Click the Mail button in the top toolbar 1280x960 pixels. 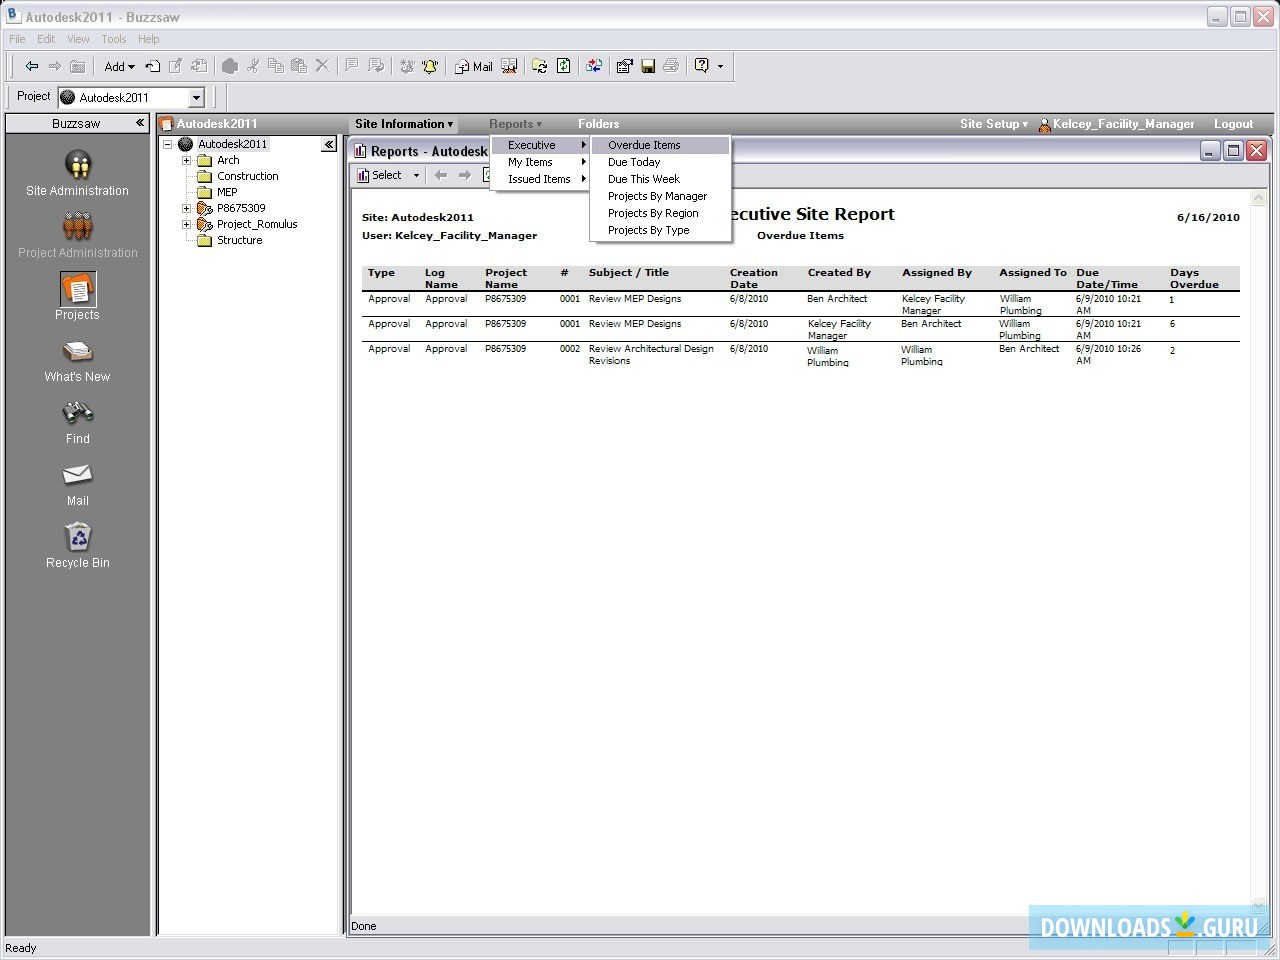474,66
